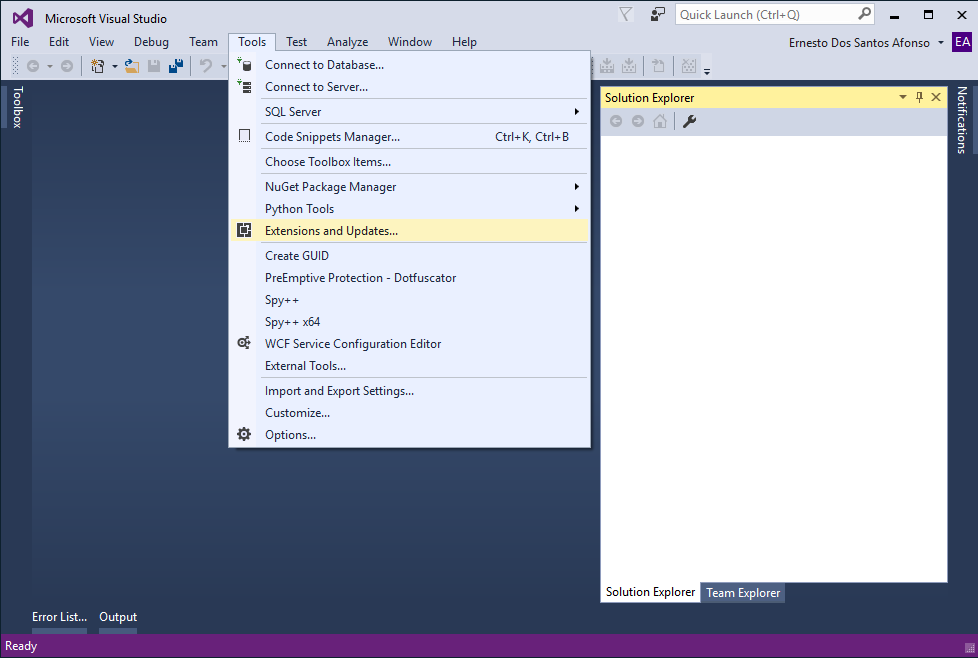978x658 pixels.
Task: Open the View menu
Action: coord(101,42)
